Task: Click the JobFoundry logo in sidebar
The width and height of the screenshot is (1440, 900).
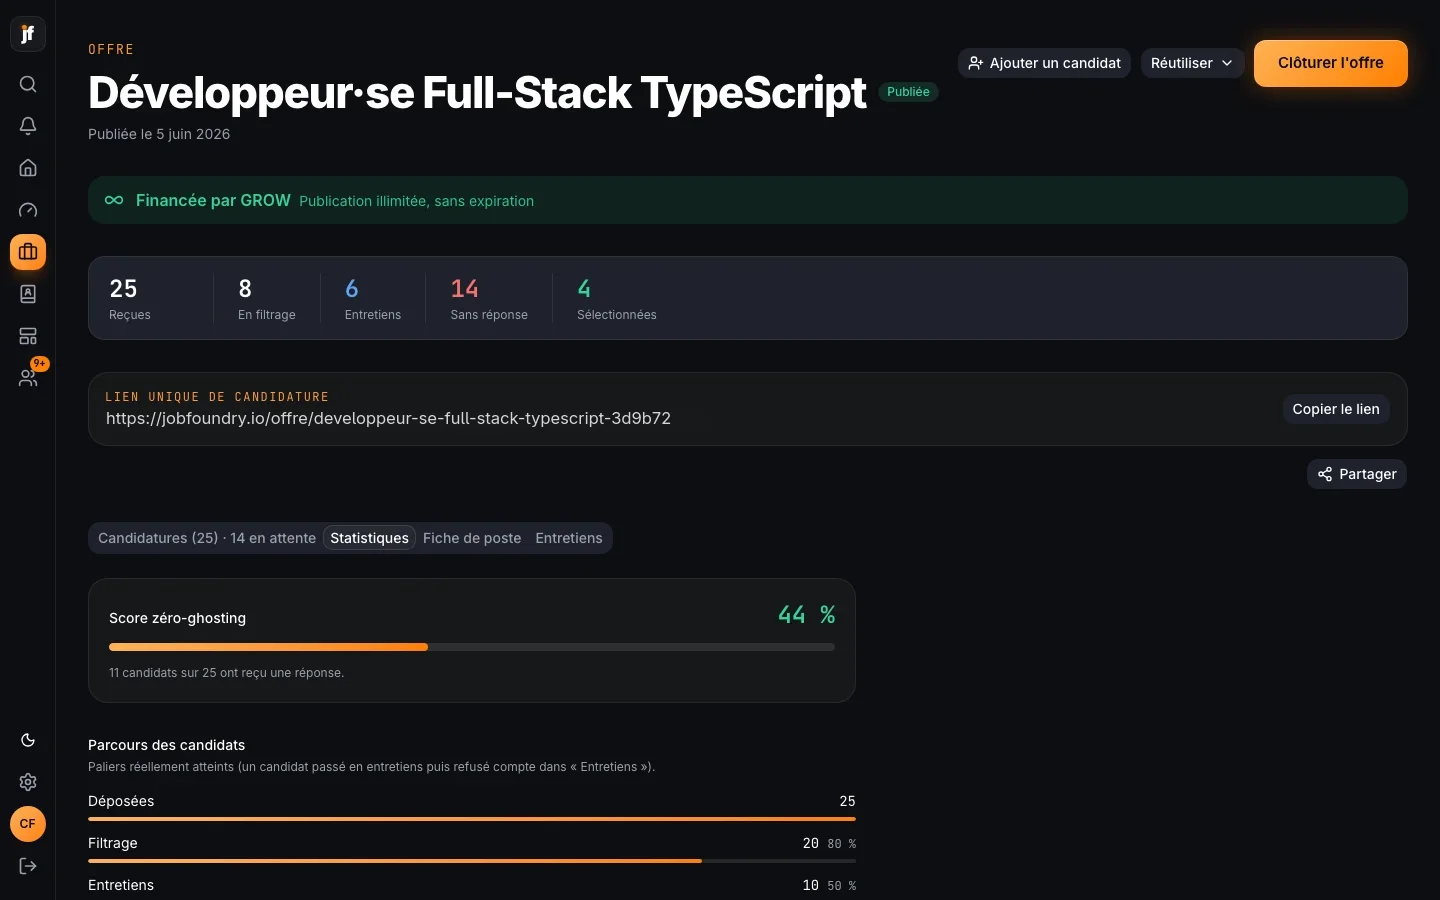Action: (28, 34)
